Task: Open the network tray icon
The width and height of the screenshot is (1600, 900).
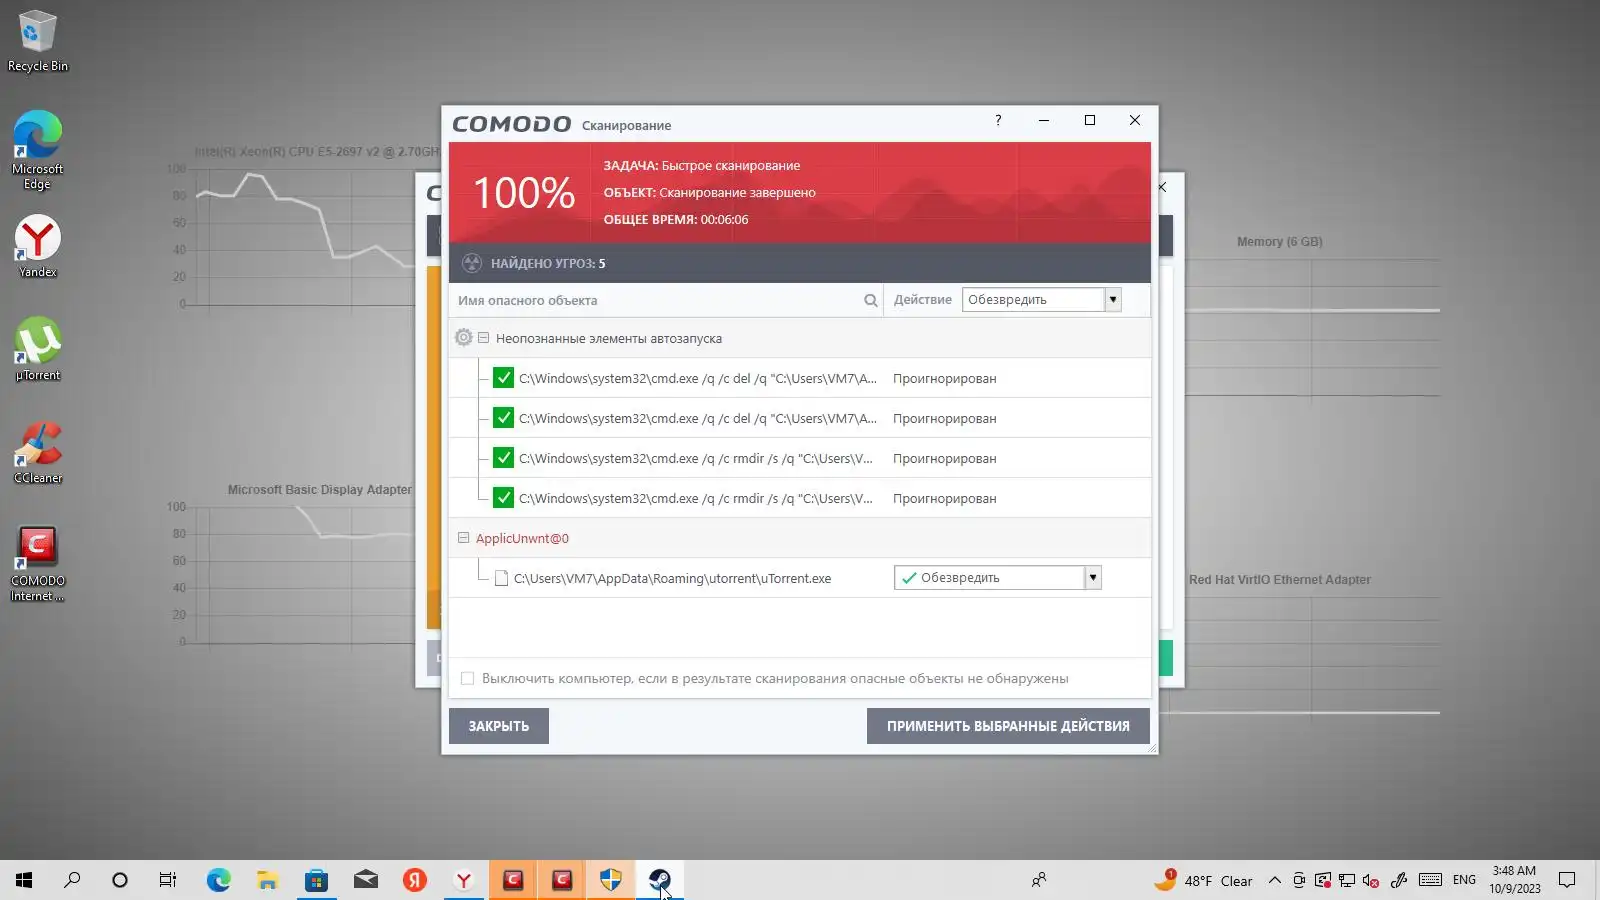Action: tap(1347, 880)
